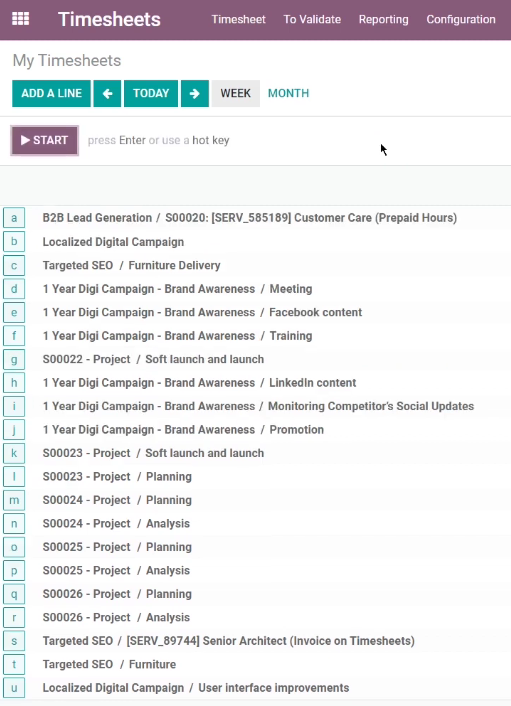Click the Timesheets app title
Image resolution: width=511 pixels, height=706 pixels.
pos(109,19)
